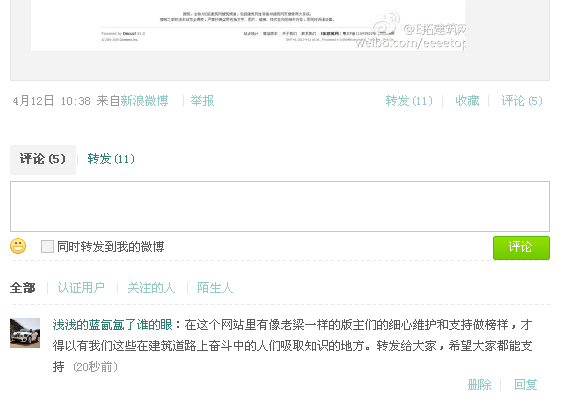Filter comments by 认证用户

point(81,288)
